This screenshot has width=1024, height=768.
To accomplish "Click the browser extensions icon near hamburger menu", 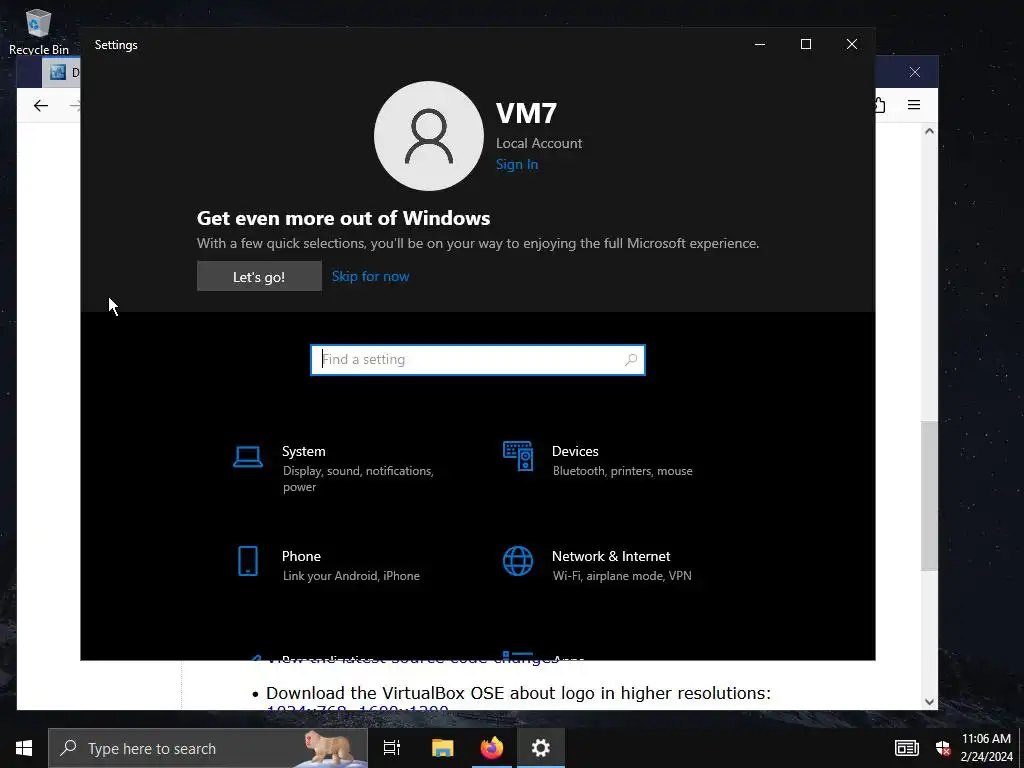I will pyautogui.click(x=880, y=105).
